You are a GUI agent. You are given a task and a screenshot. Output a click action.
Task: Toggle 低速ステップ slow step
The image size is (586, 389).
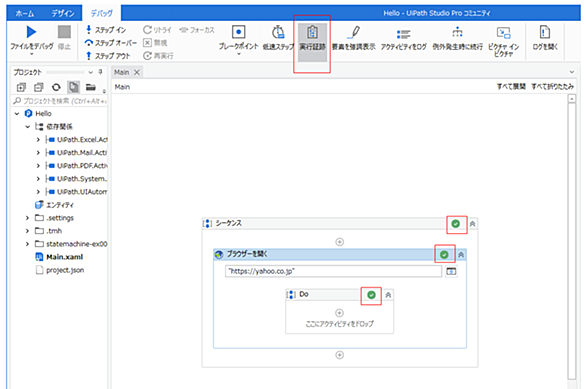click(278, 38)
